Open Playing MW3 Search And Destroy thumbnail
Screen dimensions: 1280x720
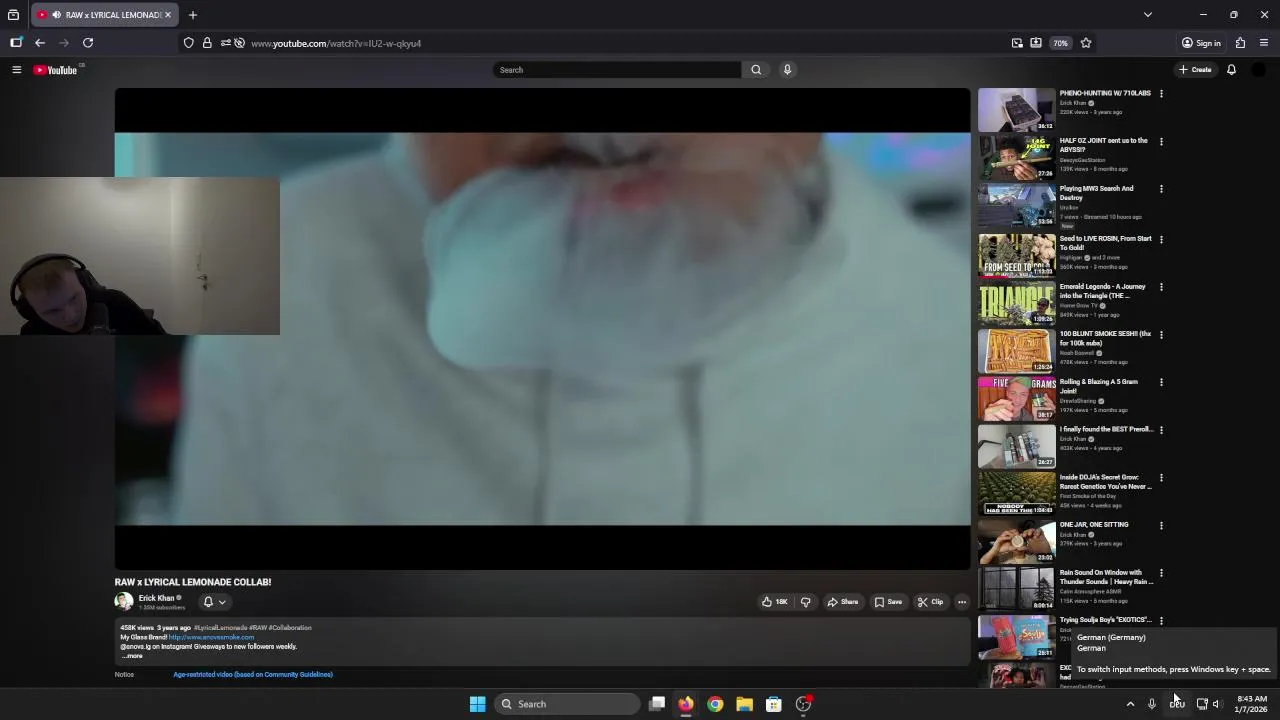1016,206
